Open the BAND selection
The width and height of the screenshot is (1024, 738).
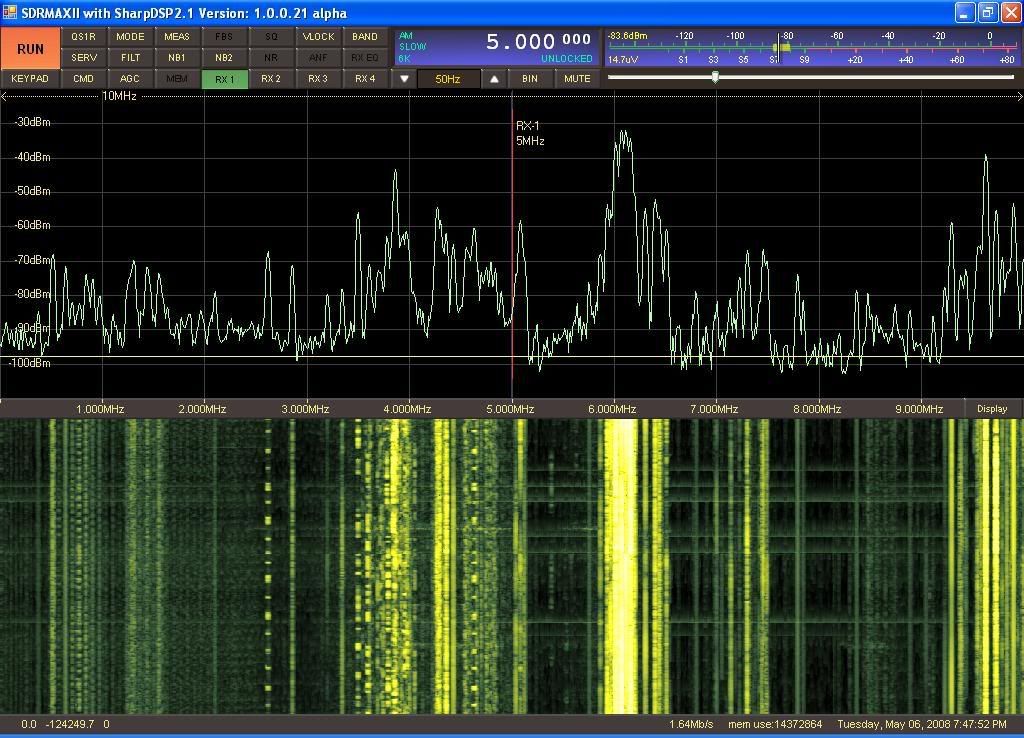click(x=365, y=37)
